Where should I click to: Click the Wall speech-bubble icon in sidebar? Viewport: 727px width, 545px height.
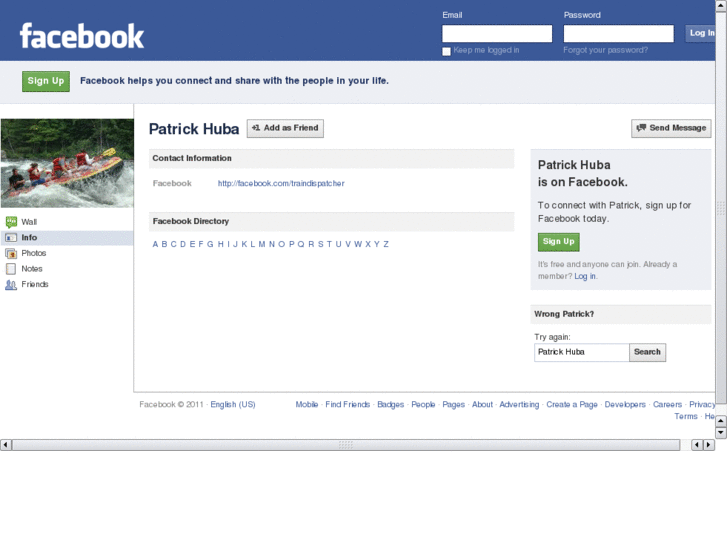pos(11,222)
